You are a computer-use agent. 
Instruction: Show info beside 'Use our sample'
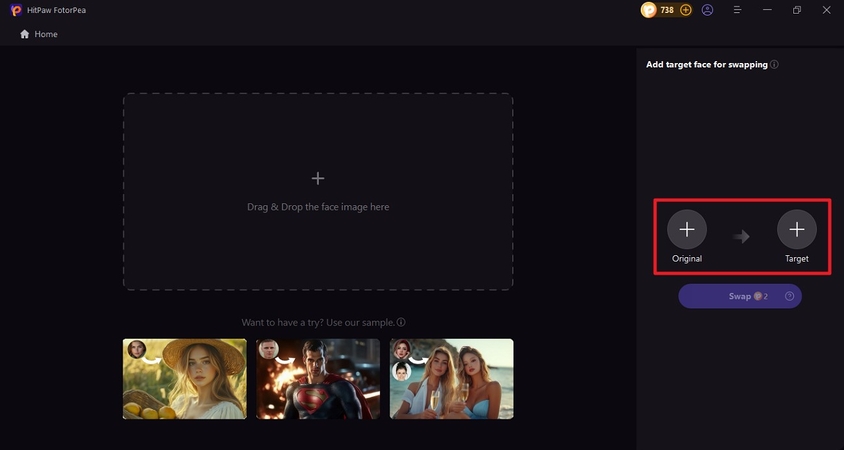point(401,322)
